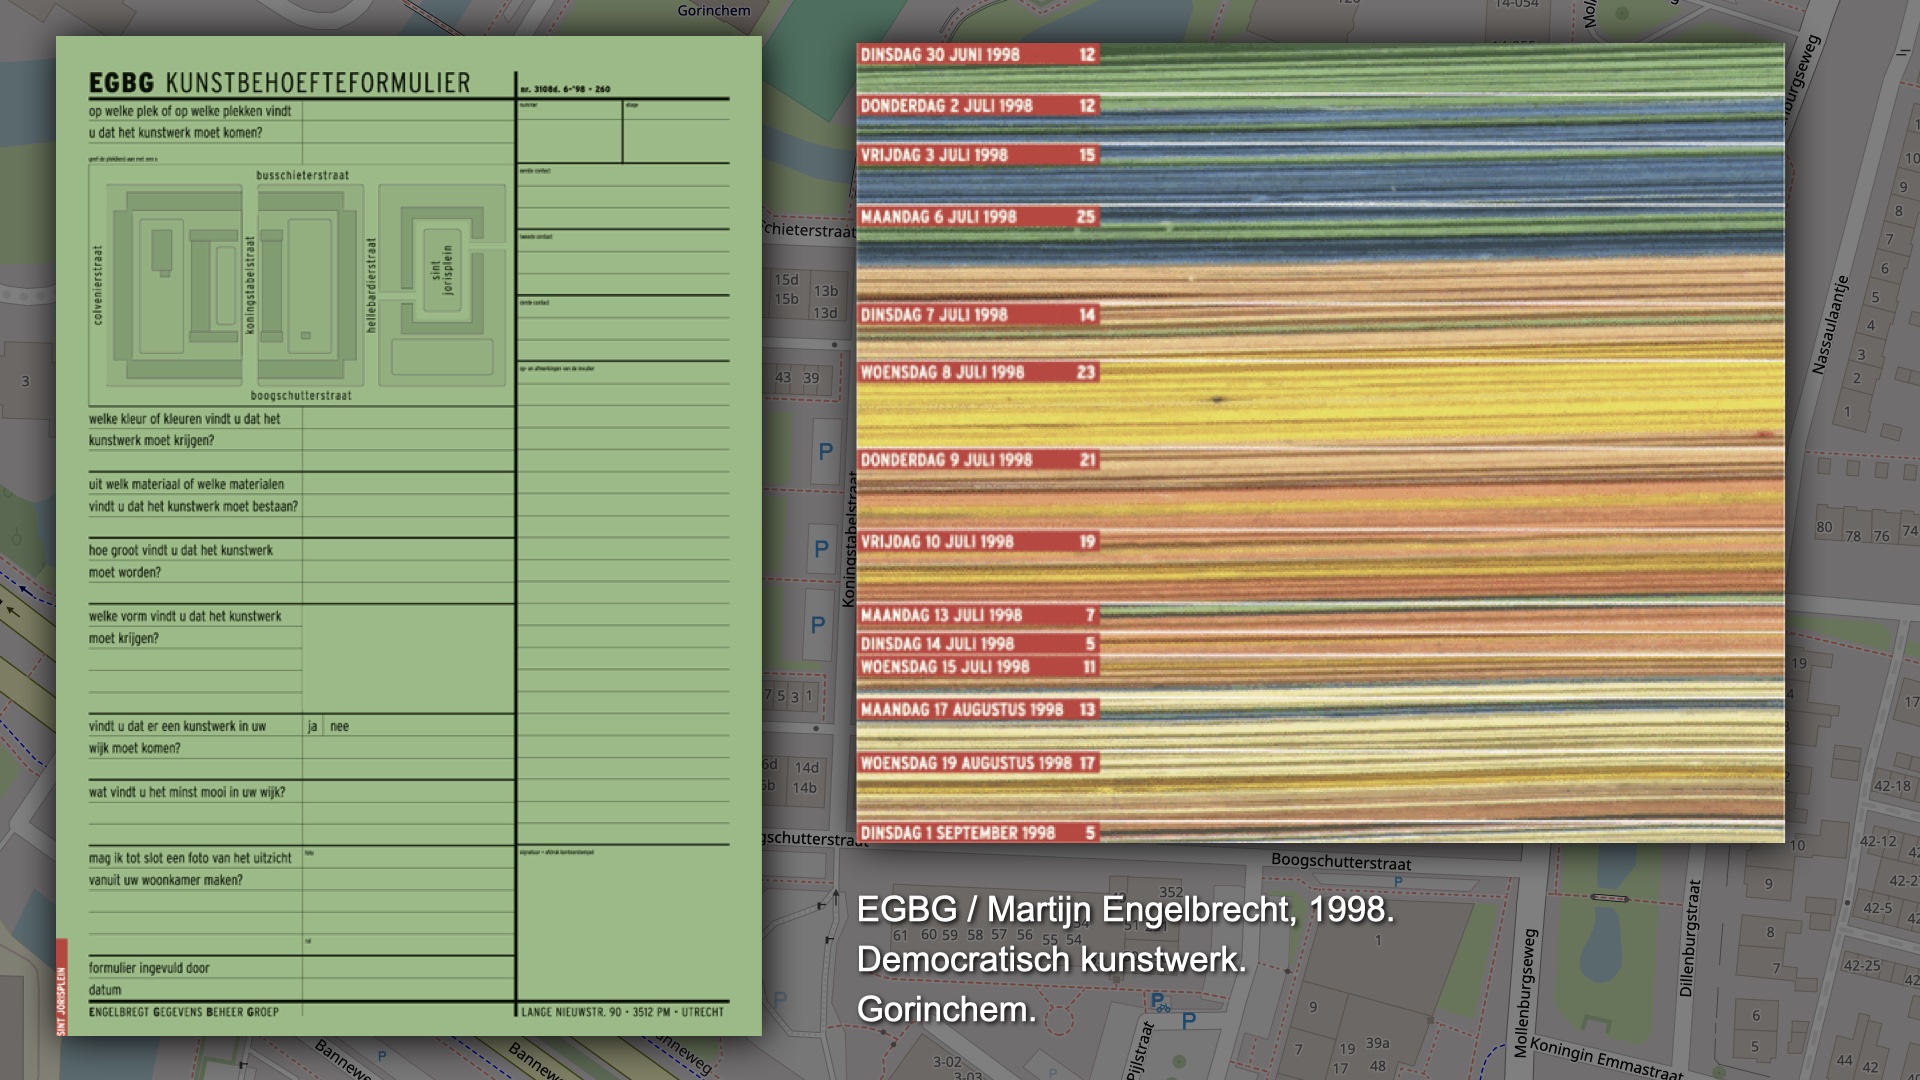Click the form question 'welke kleur of kleuren vindt u dat het'
This screenshot has width=1920, height=1080.
click(184, 419)
